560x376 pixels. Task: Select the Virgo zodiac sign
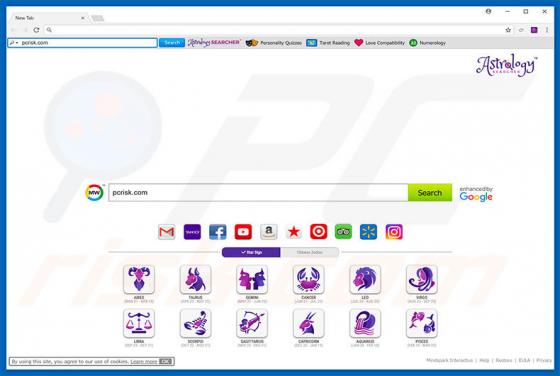pyautogui.click(x=422, y=280)
